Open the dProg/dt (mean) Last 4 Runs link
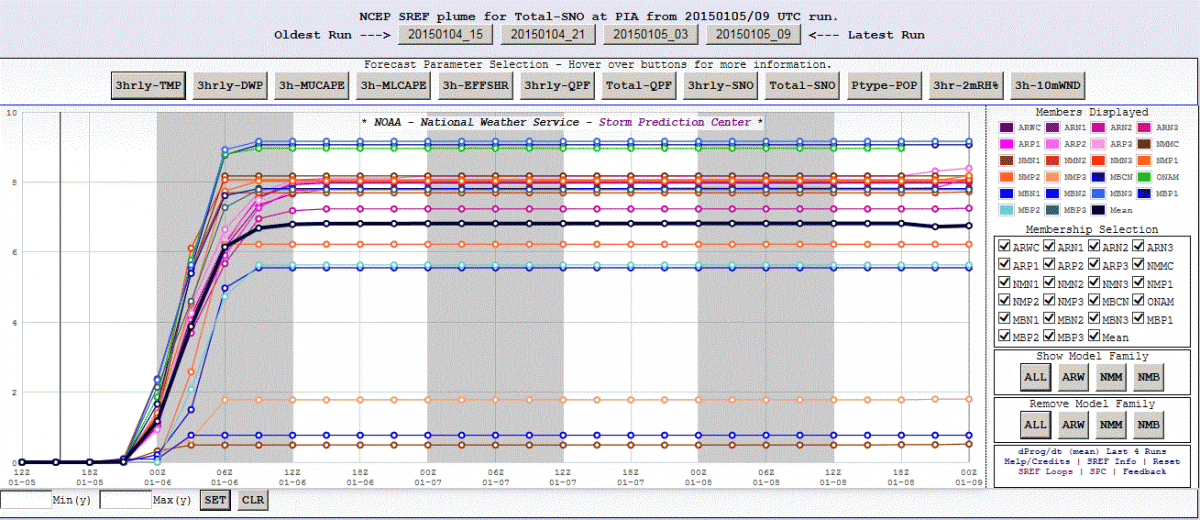The width and height of the screenshot is (1200, 520). (1093, 452)
